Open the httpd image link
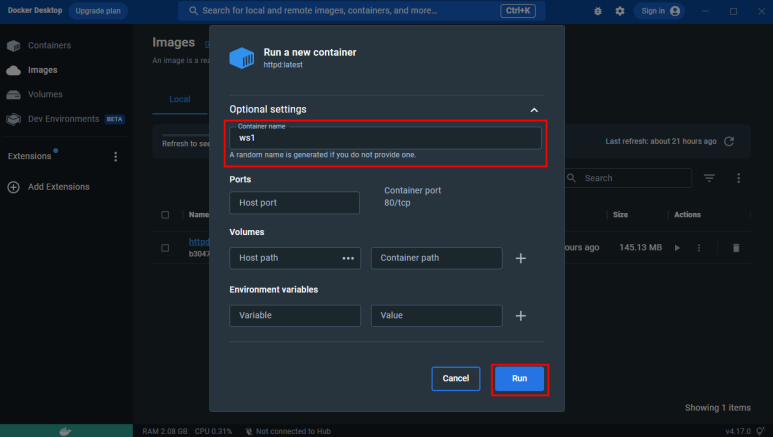The height and width of the screenshot is (437, 773). click(x=199, y=242)
